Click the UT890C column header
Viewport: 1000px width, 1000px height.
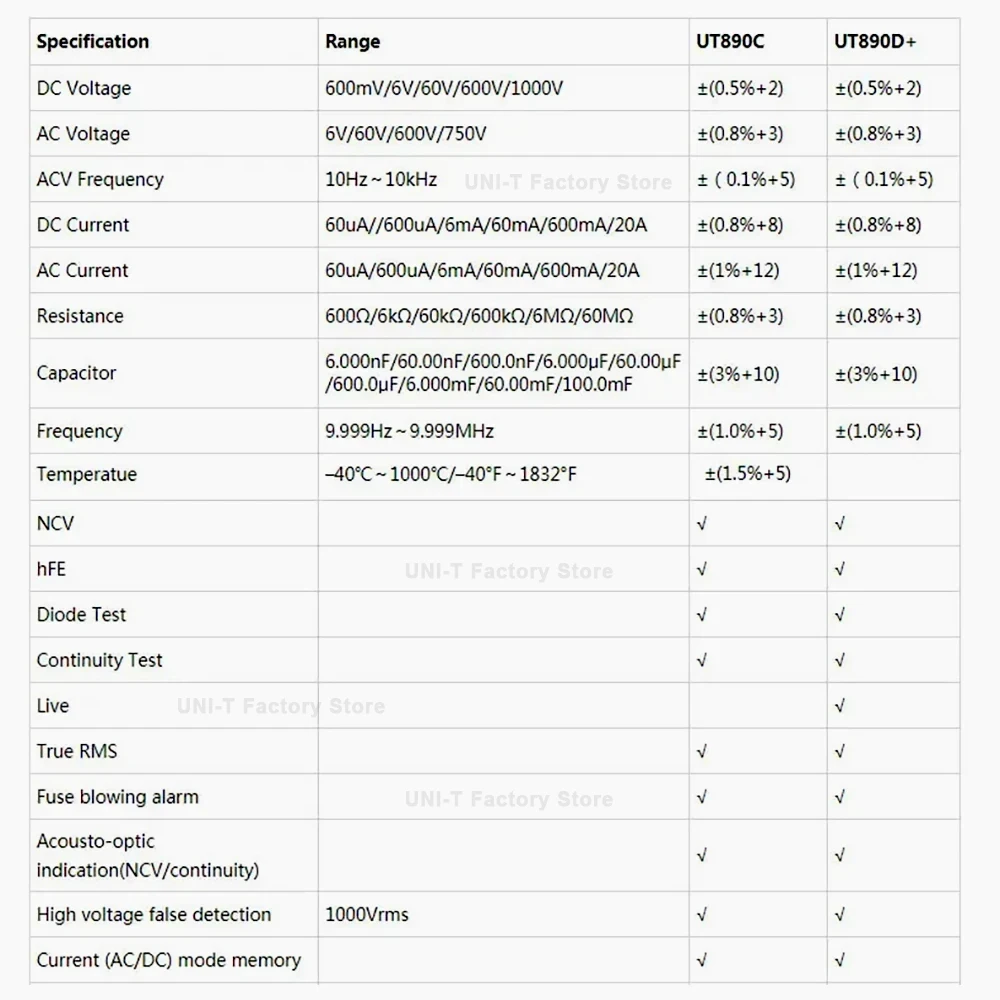pyautogui.click(x=730, y=41)
